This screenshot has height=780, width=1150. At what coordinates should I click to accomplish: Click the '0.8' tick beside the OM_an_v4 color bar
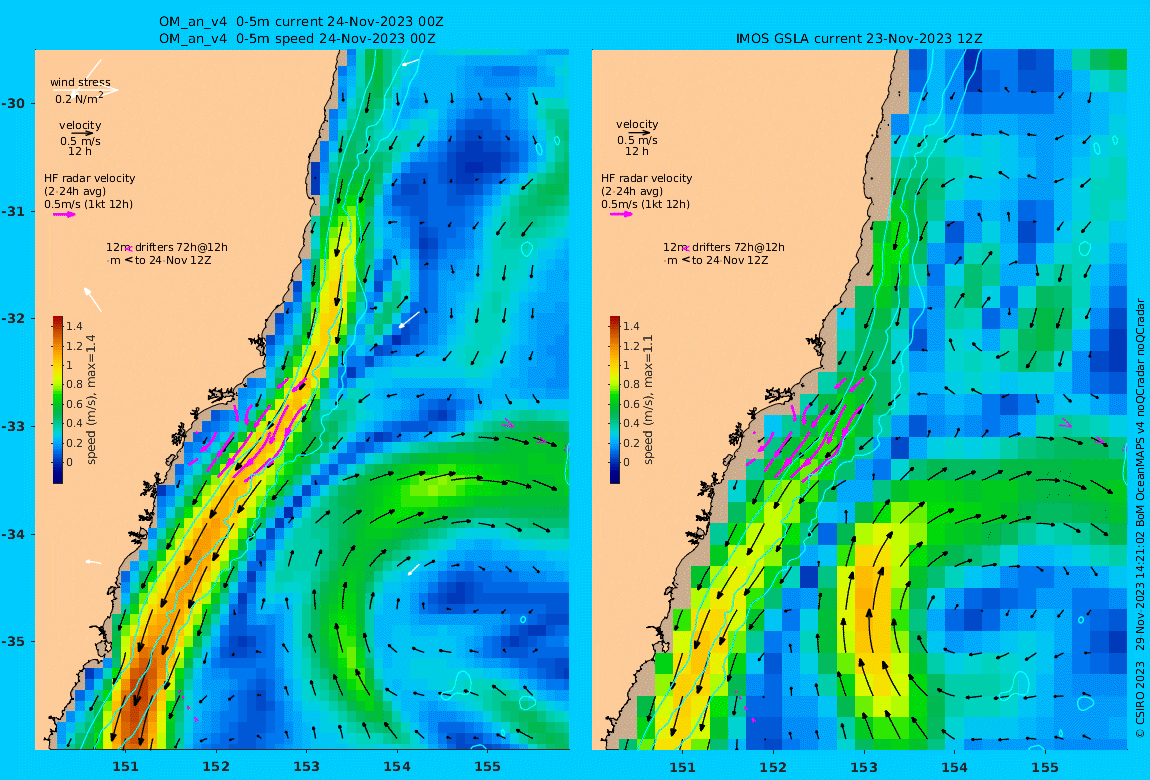tap(75, 384)
